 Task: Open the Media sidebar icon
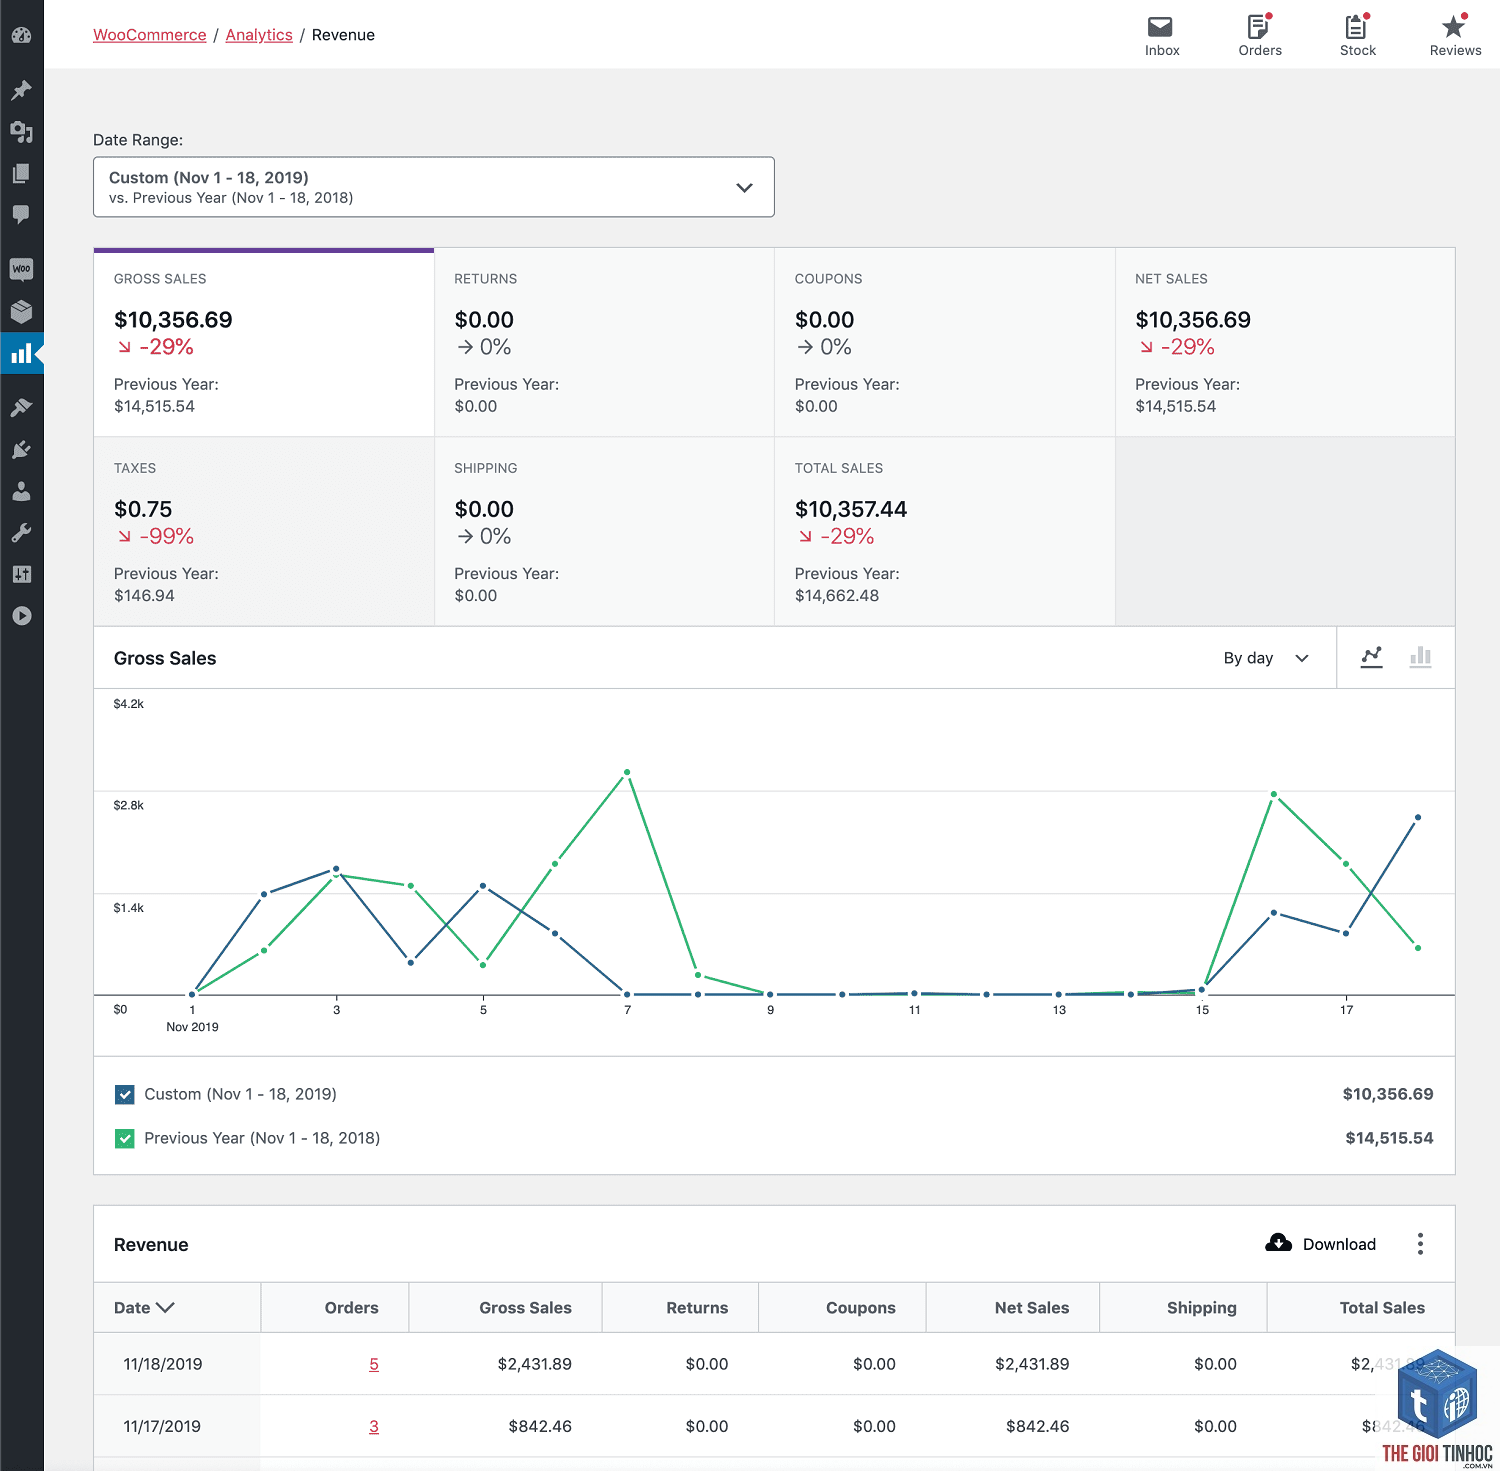[x=21, y=132]
